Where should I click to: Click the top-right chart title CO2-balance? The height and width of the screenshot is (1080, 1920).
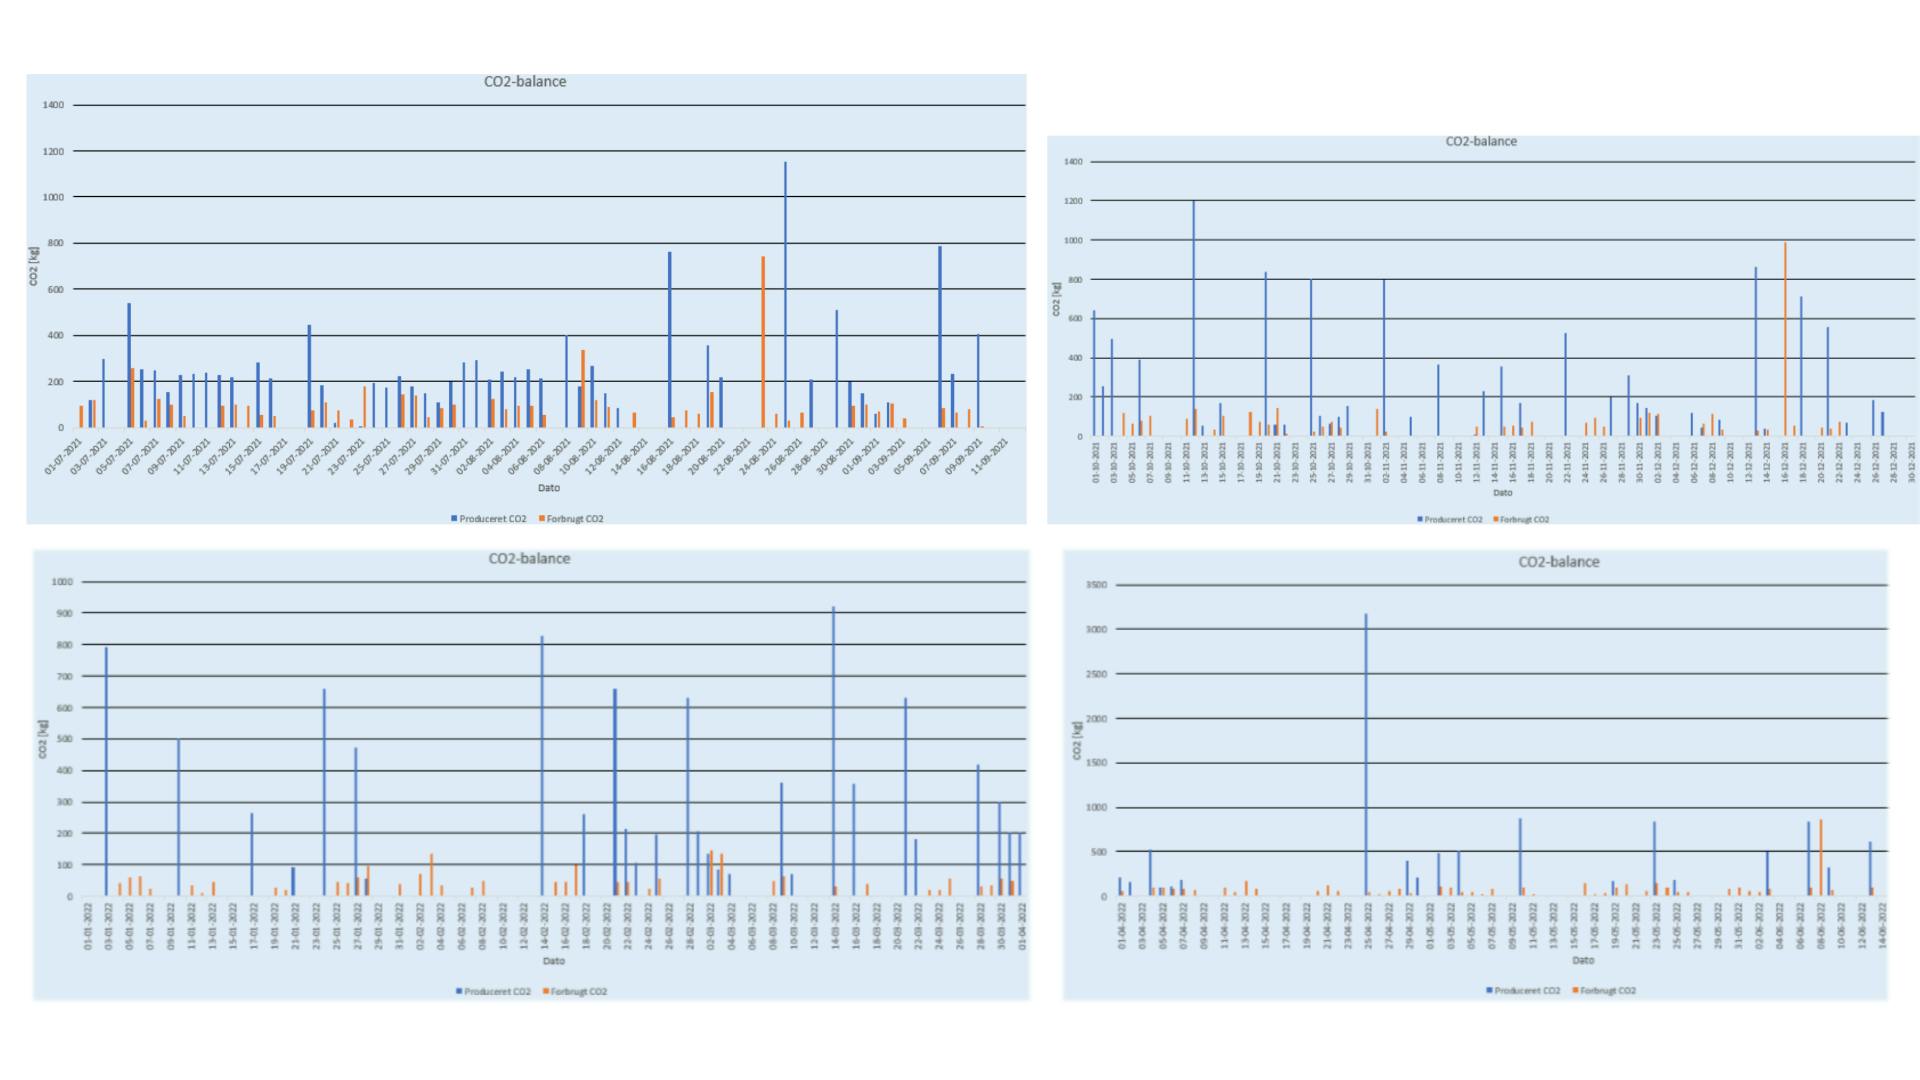[1481, 142]
